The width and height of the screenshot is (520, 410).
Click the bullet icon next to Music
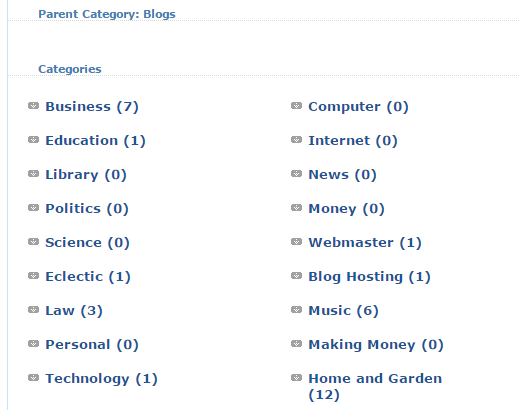pos(296,310)
